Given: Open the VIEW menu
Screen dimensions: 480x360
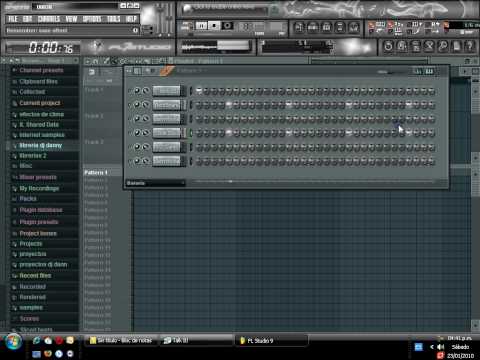Looking at the screenshot, I should 71,19.
